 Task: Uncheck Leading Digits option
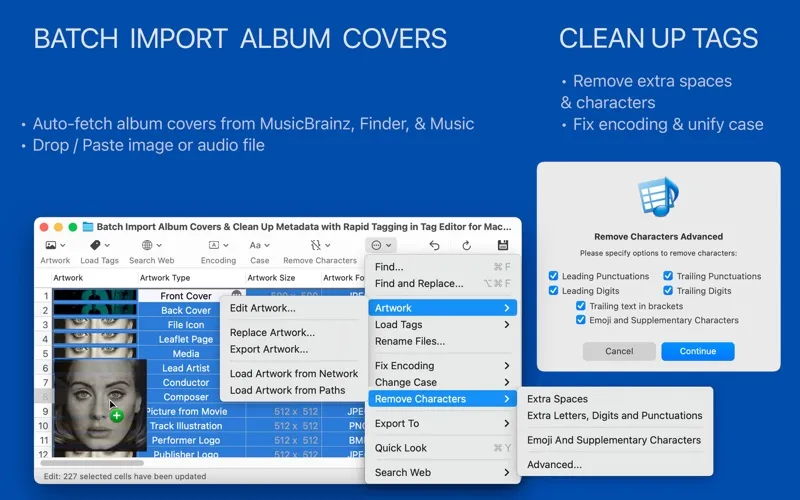point(553,290)
